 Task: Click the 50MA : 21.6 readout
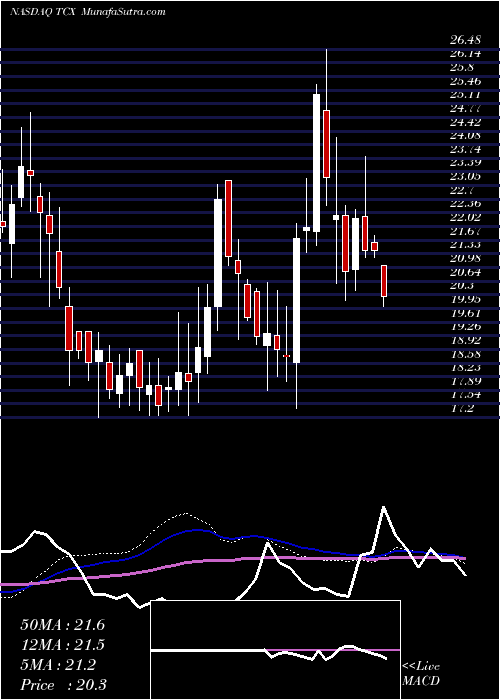coord(62,625)
